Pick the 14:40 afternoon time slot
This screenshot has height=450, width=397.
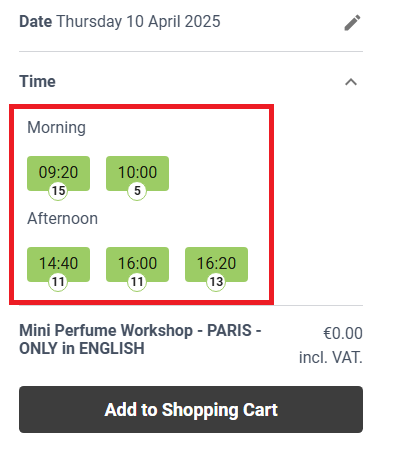58,264
